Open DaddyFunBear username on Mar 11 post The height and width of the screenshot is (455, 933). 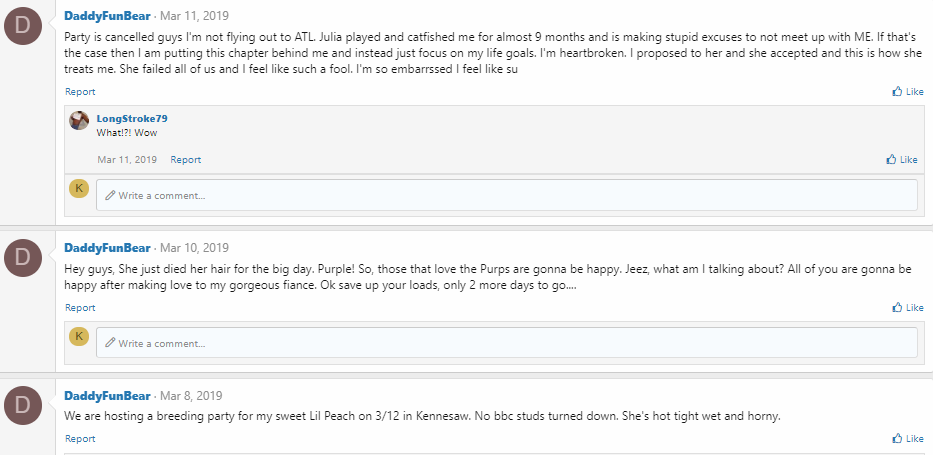point(107,16)
